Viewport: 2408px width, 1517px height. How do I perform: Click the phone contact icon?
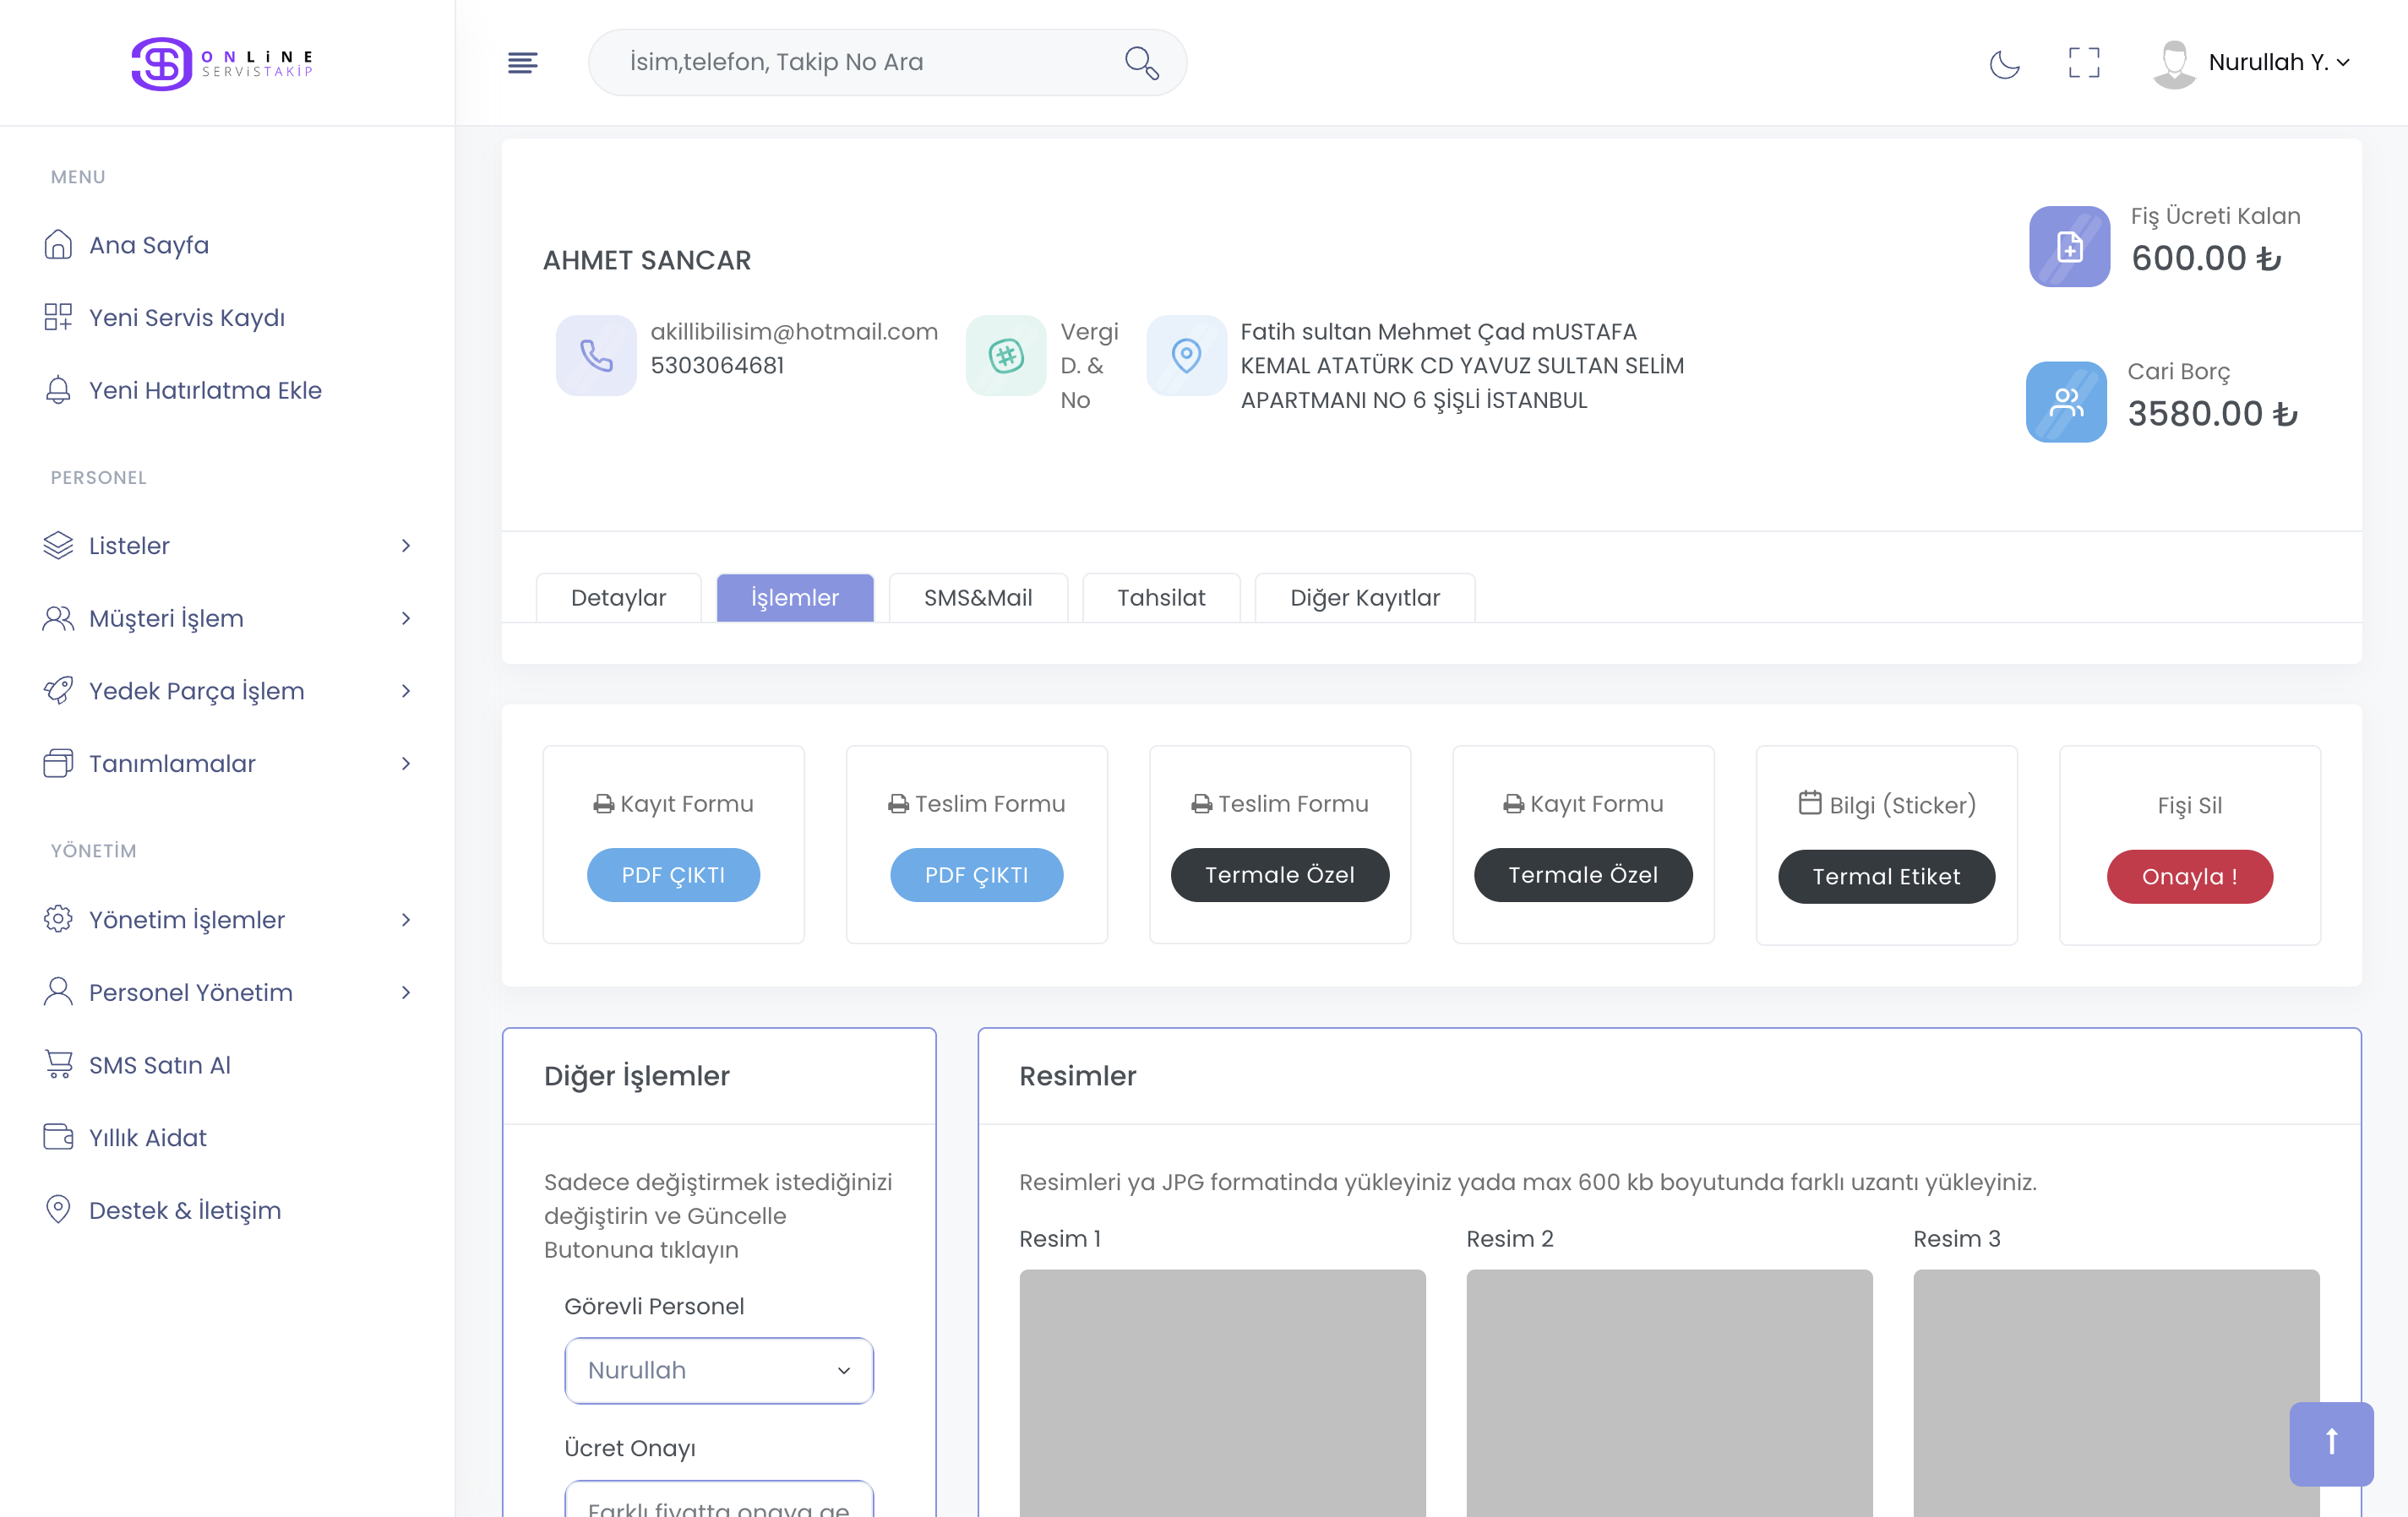pos(596,355)
